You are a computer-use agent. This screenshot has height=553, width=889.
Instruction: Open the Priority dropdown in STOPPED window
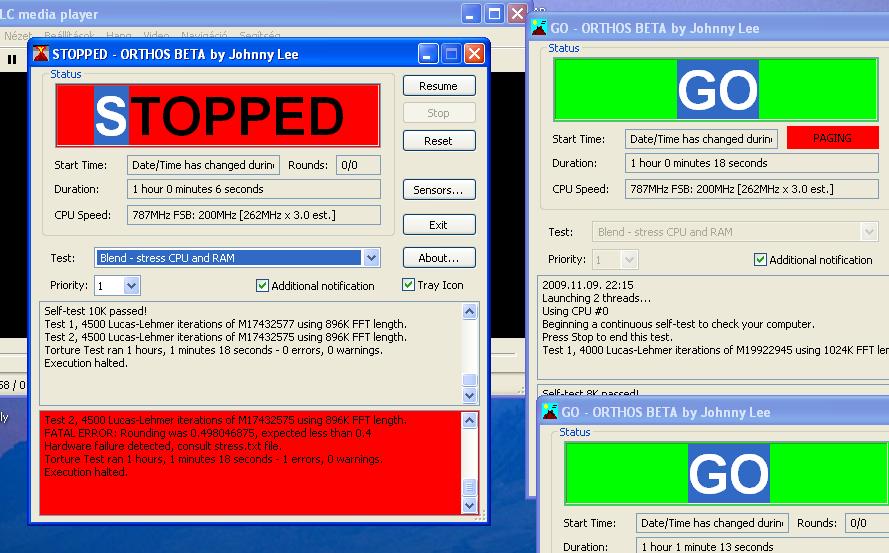pyautogui.click(x=131, y=285)
